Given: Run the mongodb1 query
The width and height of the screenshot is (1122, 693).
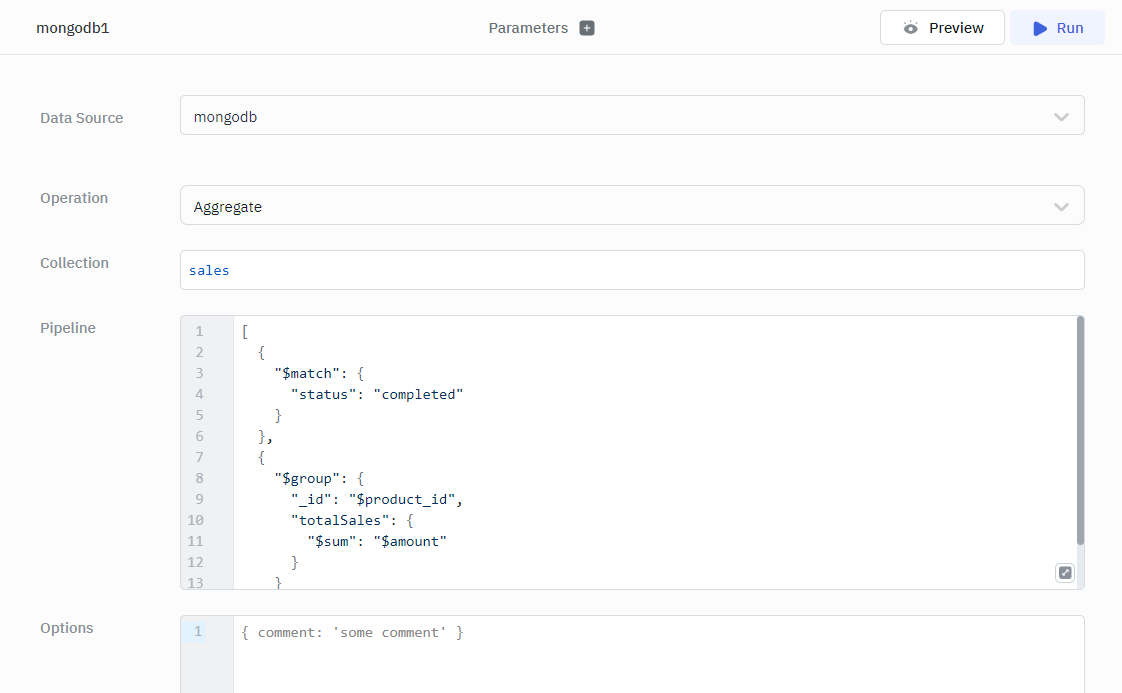Looking at the screenshot, I should [x=1057, y=28].
